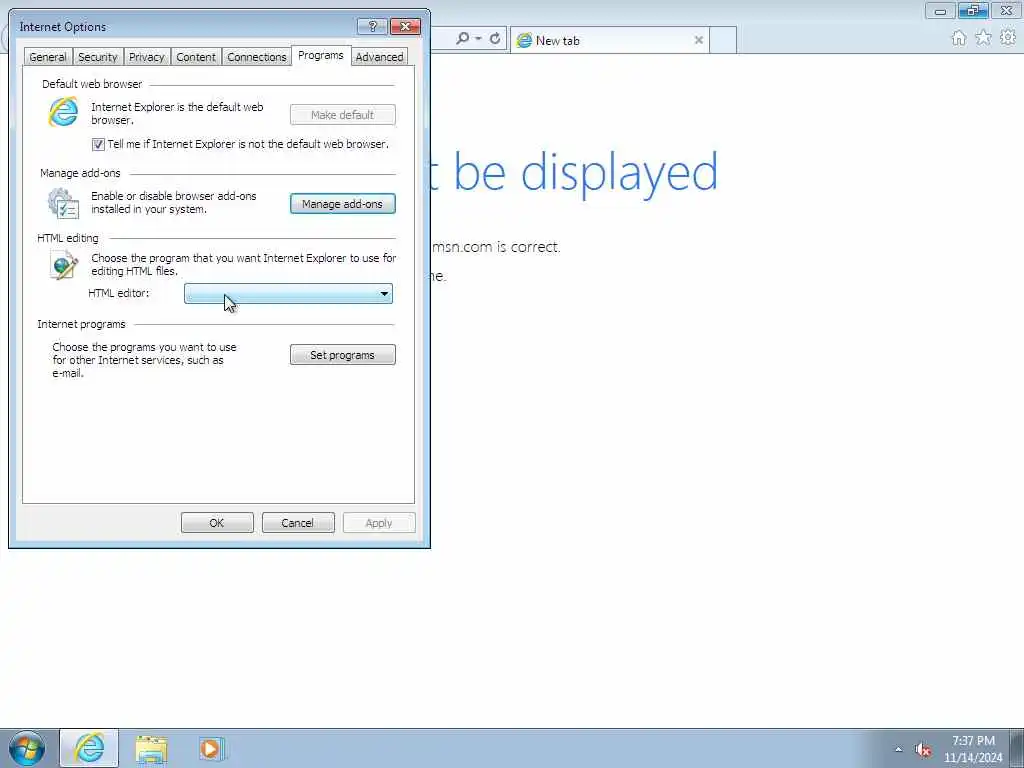
Task: Confirm with the OK button
Action: [x=217, y=522]
